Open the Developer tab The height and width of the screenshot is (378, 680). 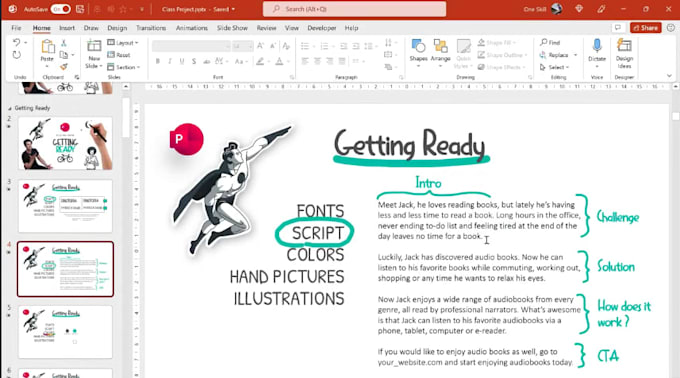coord(322,28)
